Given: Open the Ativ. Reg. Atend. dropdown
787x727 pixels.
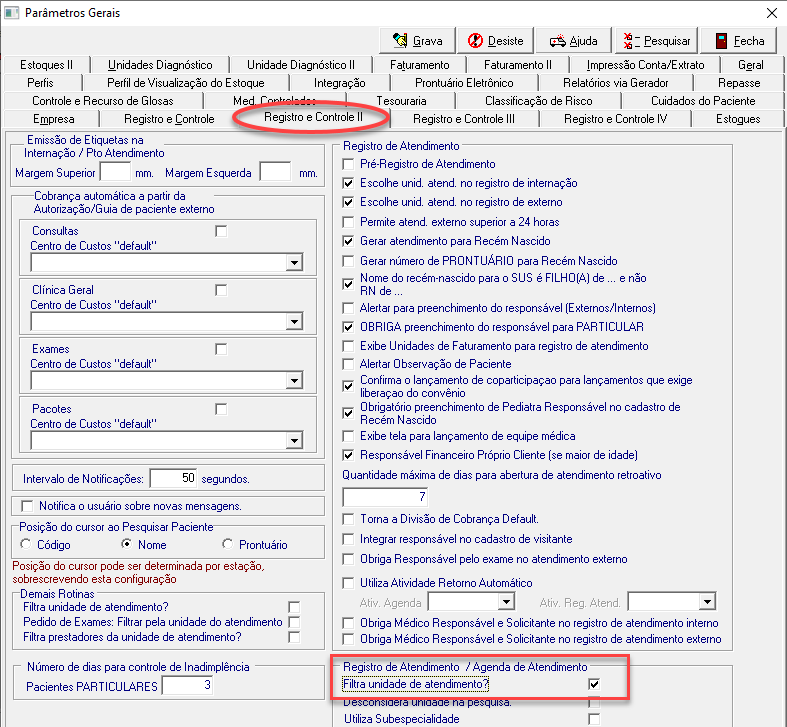Looking at the screenshot, I should tap(707, 601).
